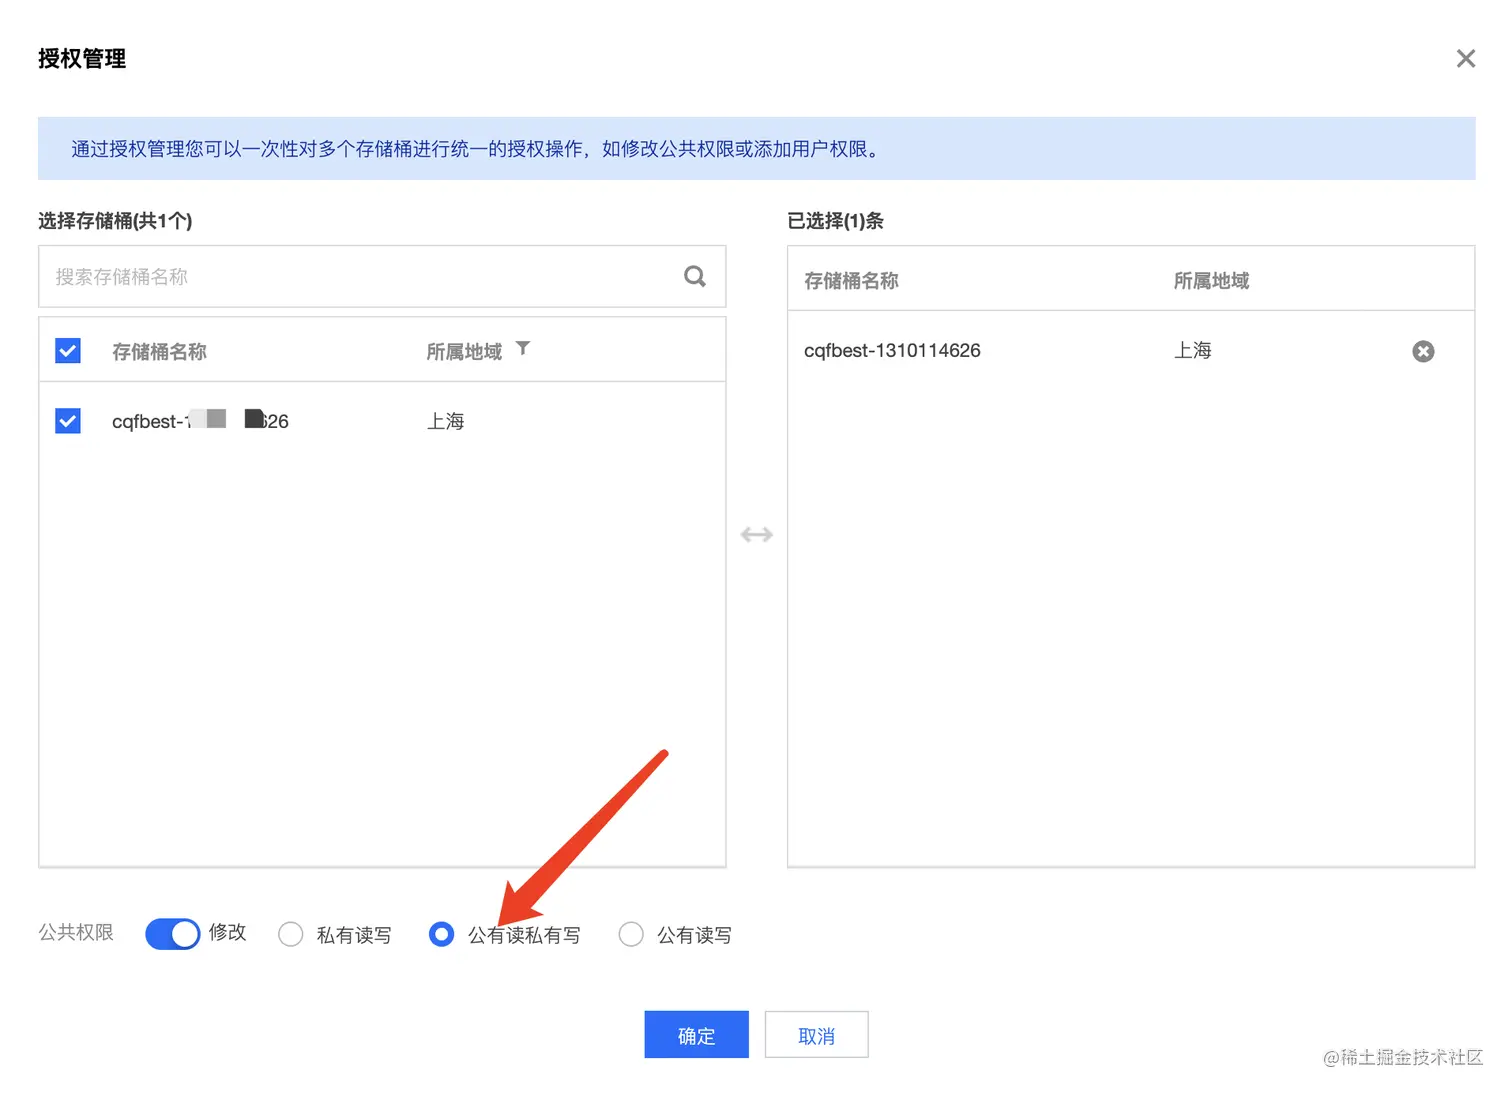
Task: Turn off the 公共权限 修改 switch
Action: (x=173, y=934)
